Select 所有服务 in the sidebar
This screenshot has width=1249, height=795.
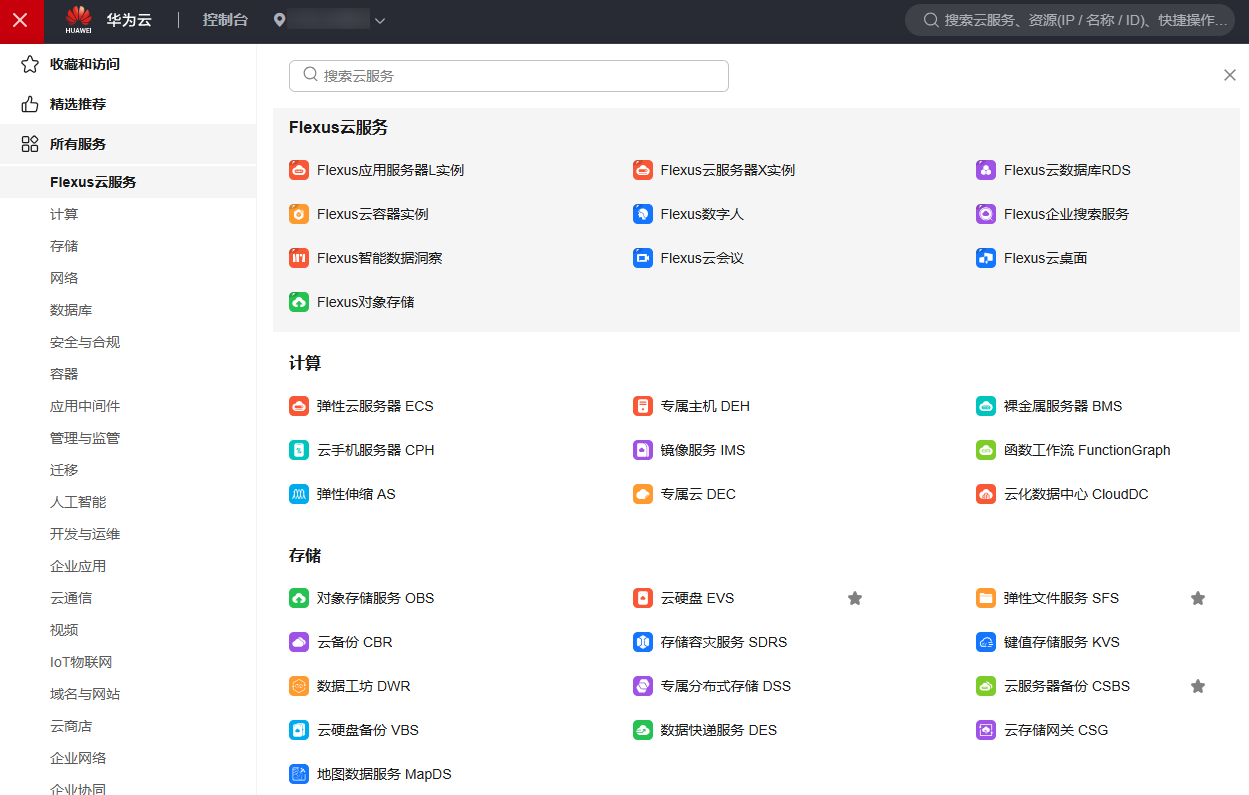128,144
